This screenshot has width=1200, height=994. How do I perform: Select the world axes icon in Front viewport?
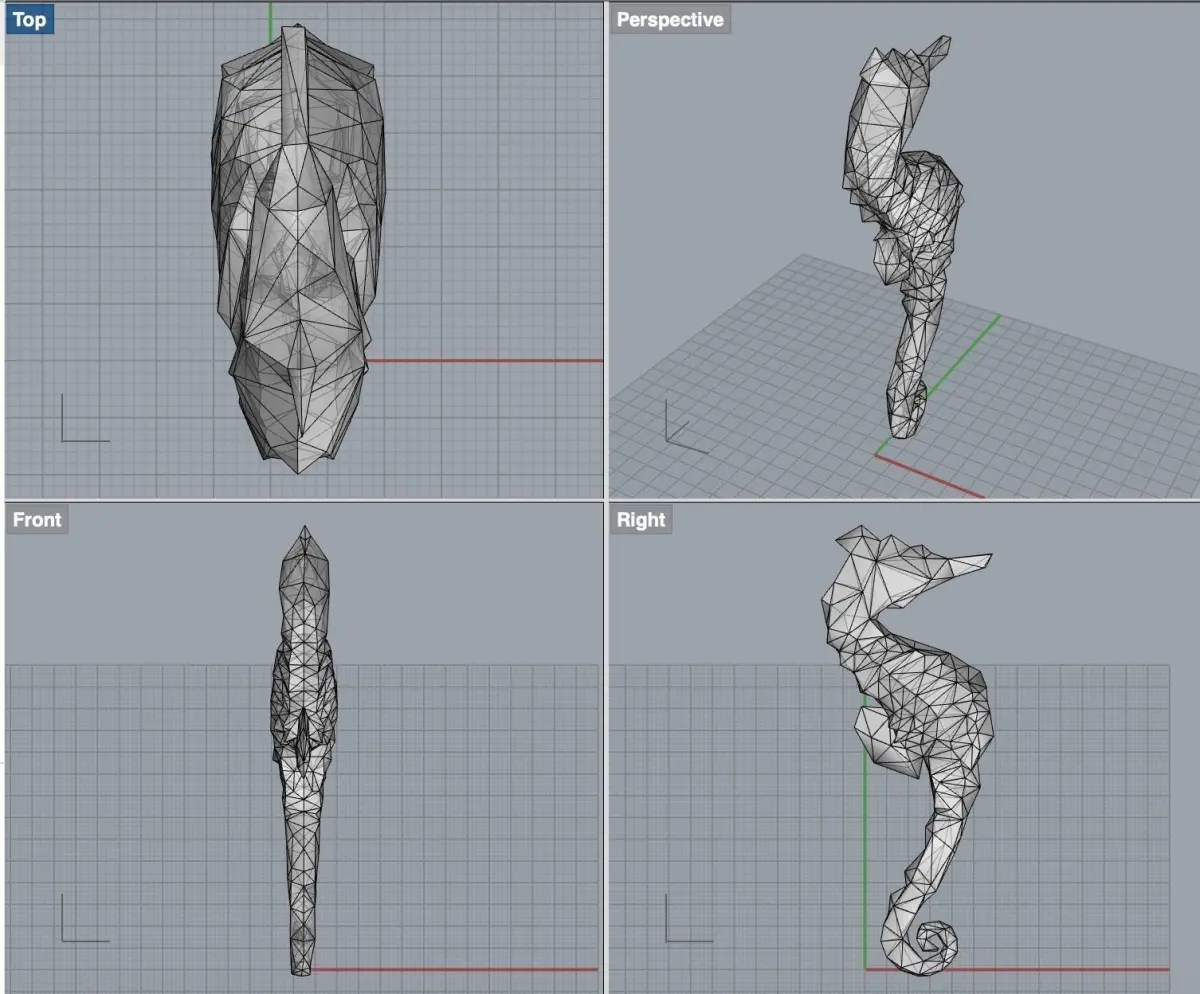click(x=85, y=918)
